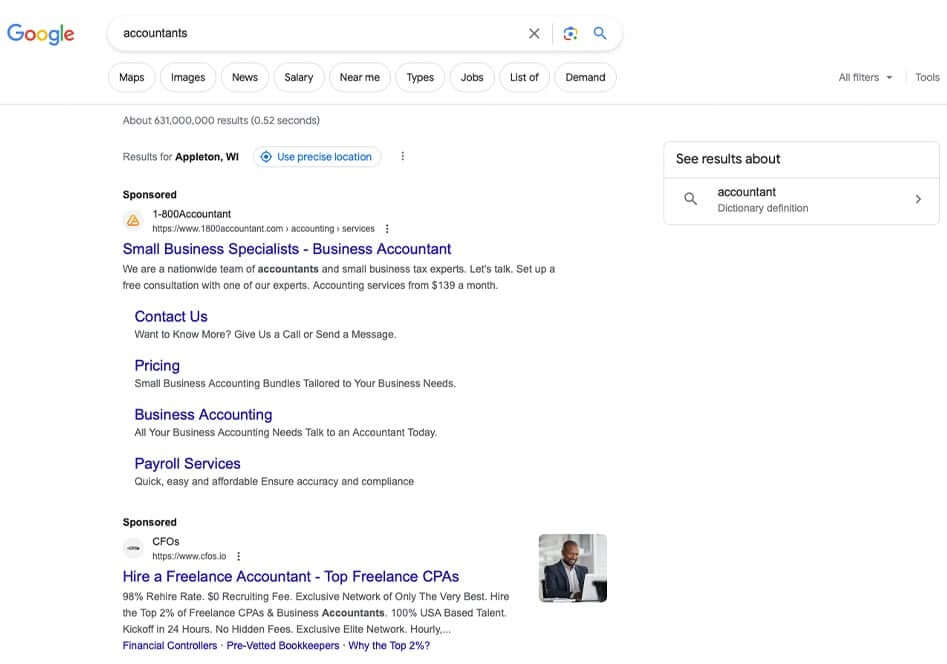Click the CFOs favicon logo
The image size is (947, 664).
(133, 548)
